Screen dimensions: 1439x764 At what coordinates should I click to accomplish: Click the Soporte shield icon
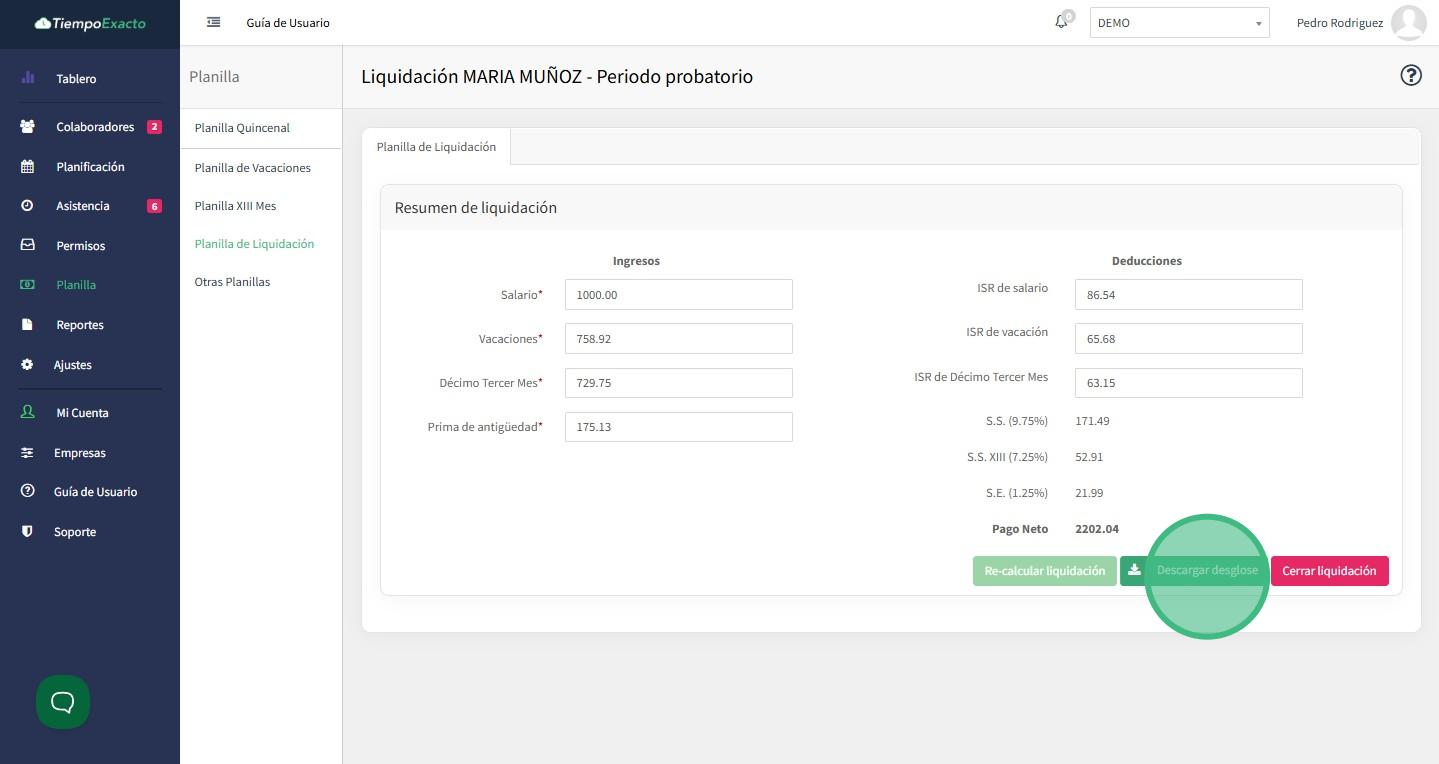click(x=27, y=532)
